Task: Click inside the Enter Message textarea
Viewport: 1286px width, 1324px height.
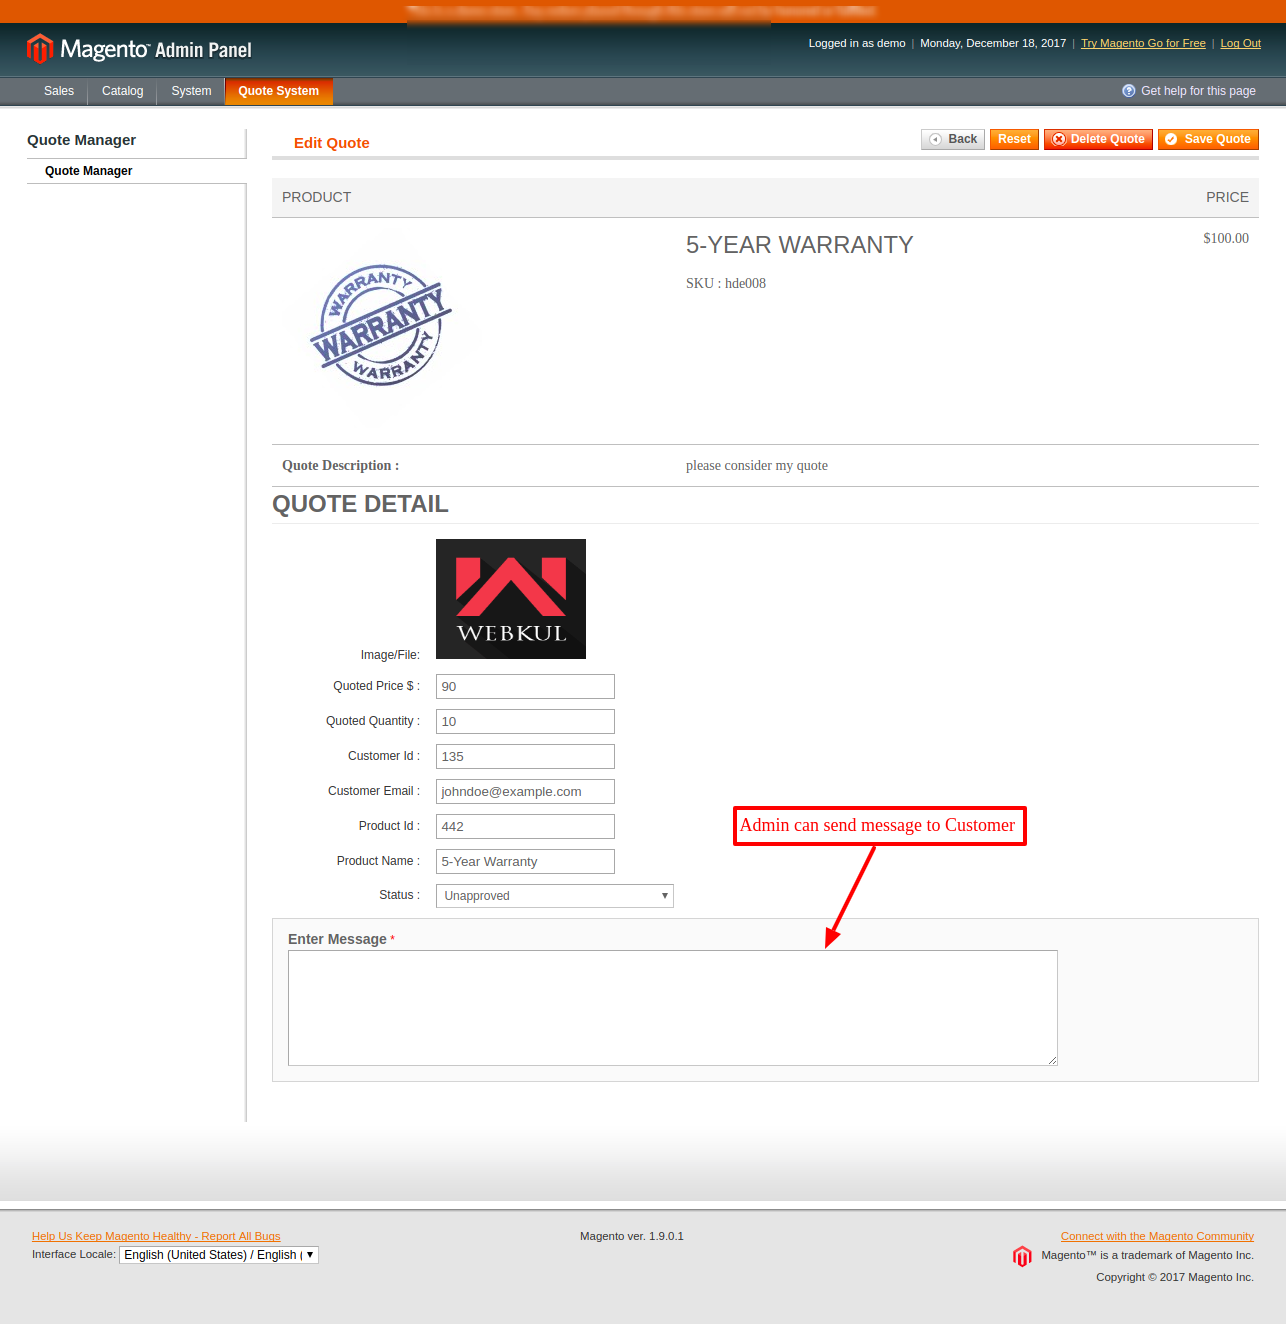Action: [673, 1008]
